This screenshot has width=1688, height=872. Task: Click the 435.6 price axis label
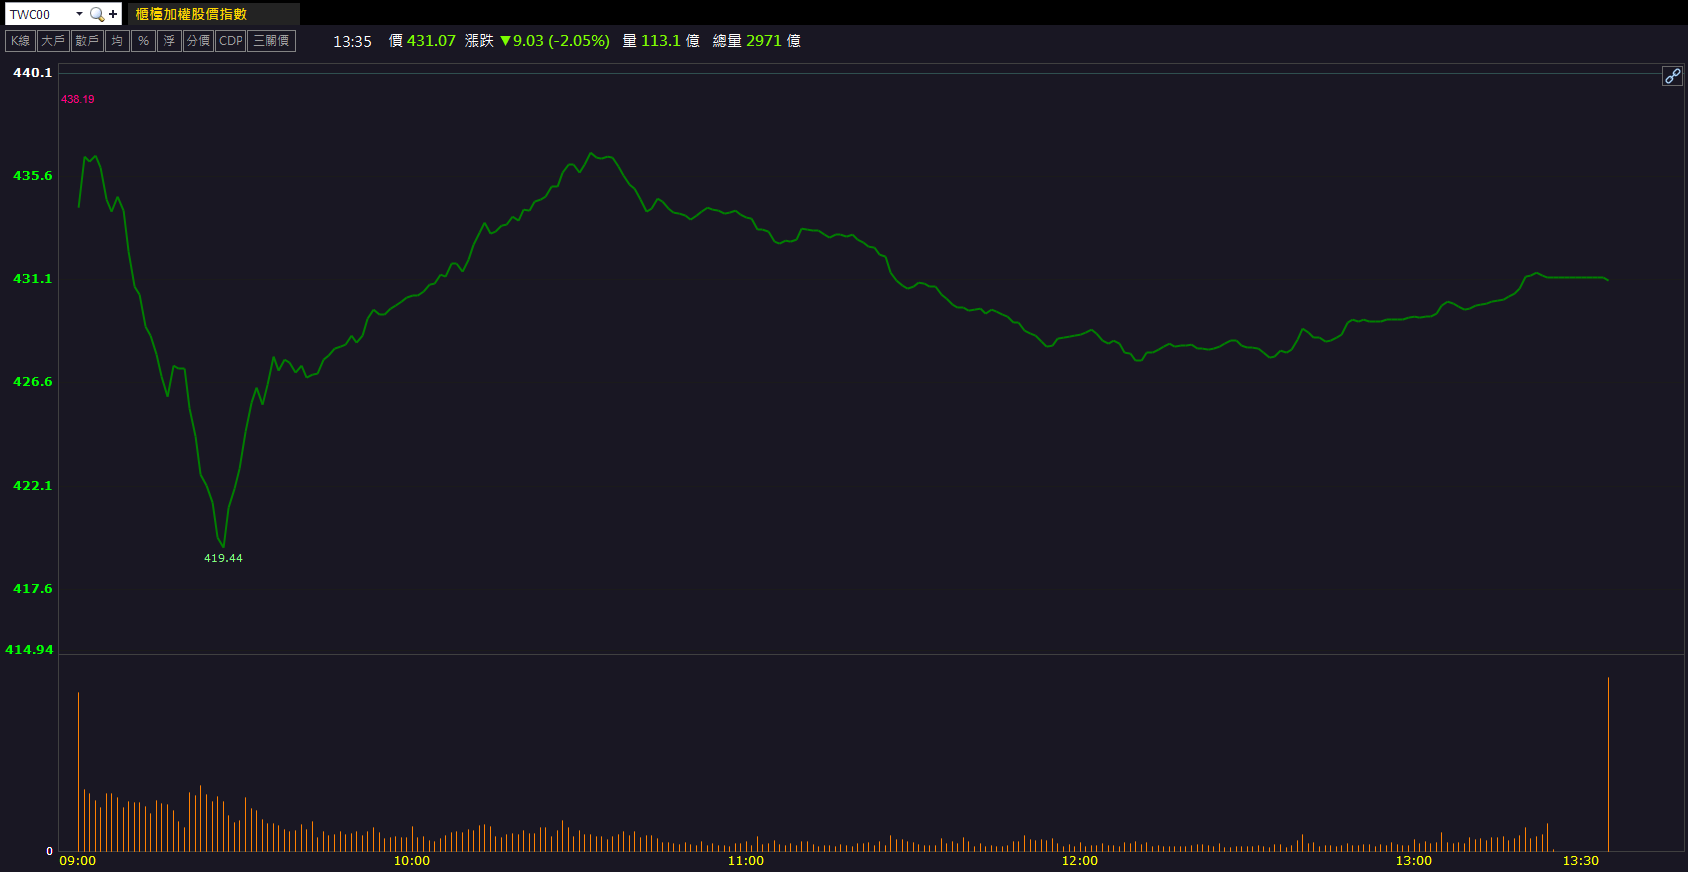[32, 175]
